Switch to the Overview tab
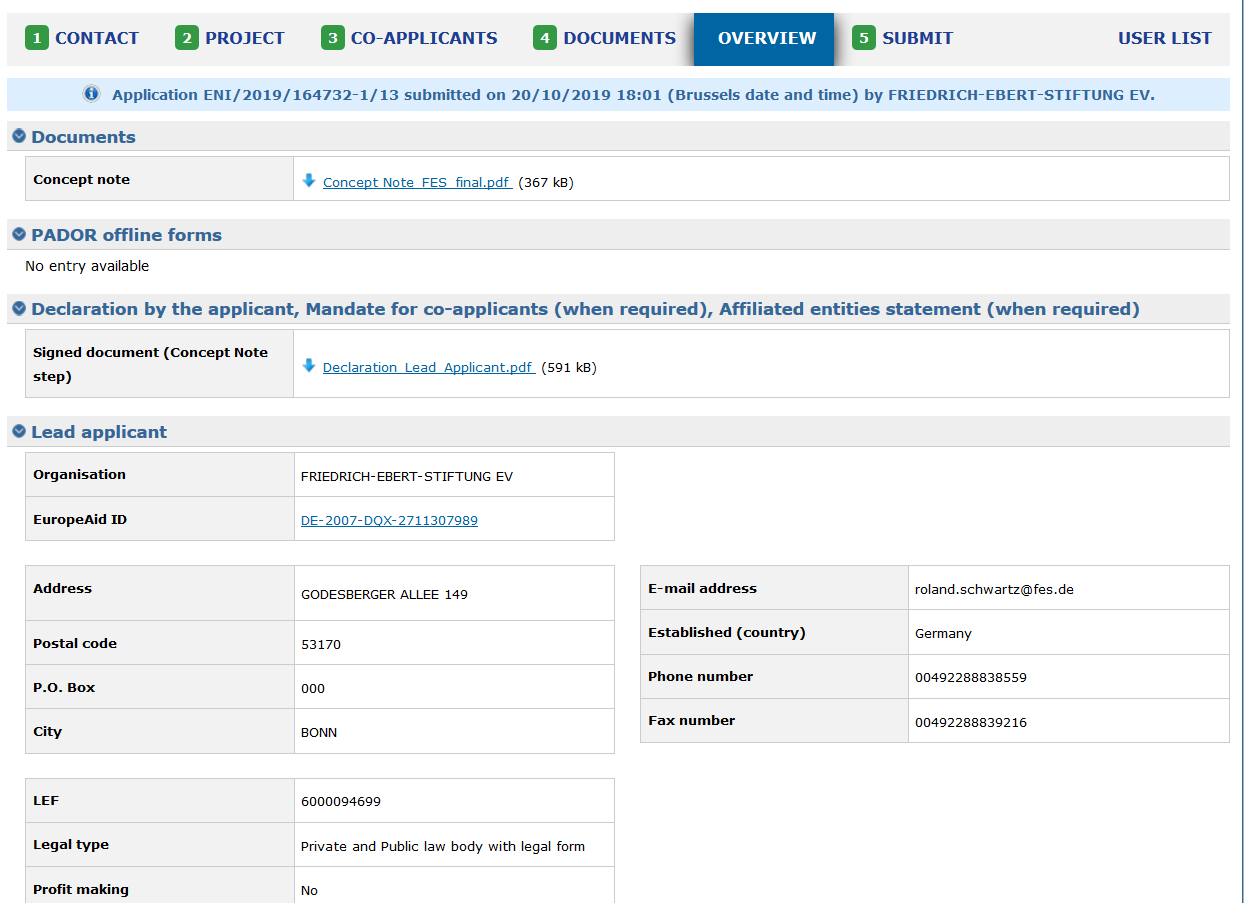This screenshot has height=903, width=1244. [x=766, y=39]
